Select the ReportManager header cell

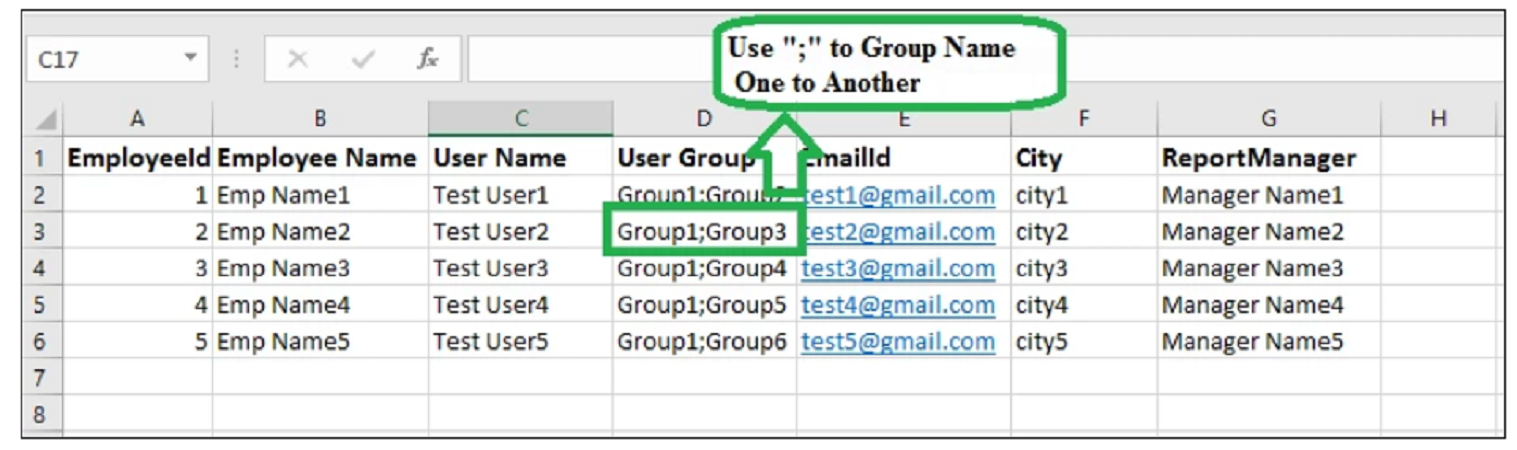tap(1269, 158)
